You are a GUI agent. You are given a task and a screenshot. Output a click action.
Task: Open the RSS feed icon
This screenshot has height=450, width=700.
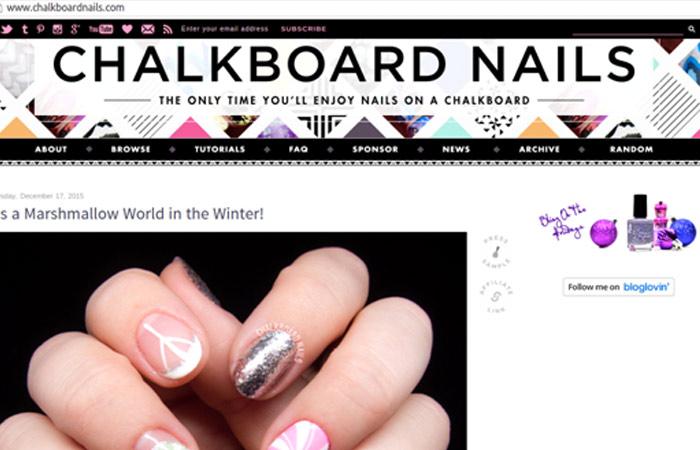167,29
